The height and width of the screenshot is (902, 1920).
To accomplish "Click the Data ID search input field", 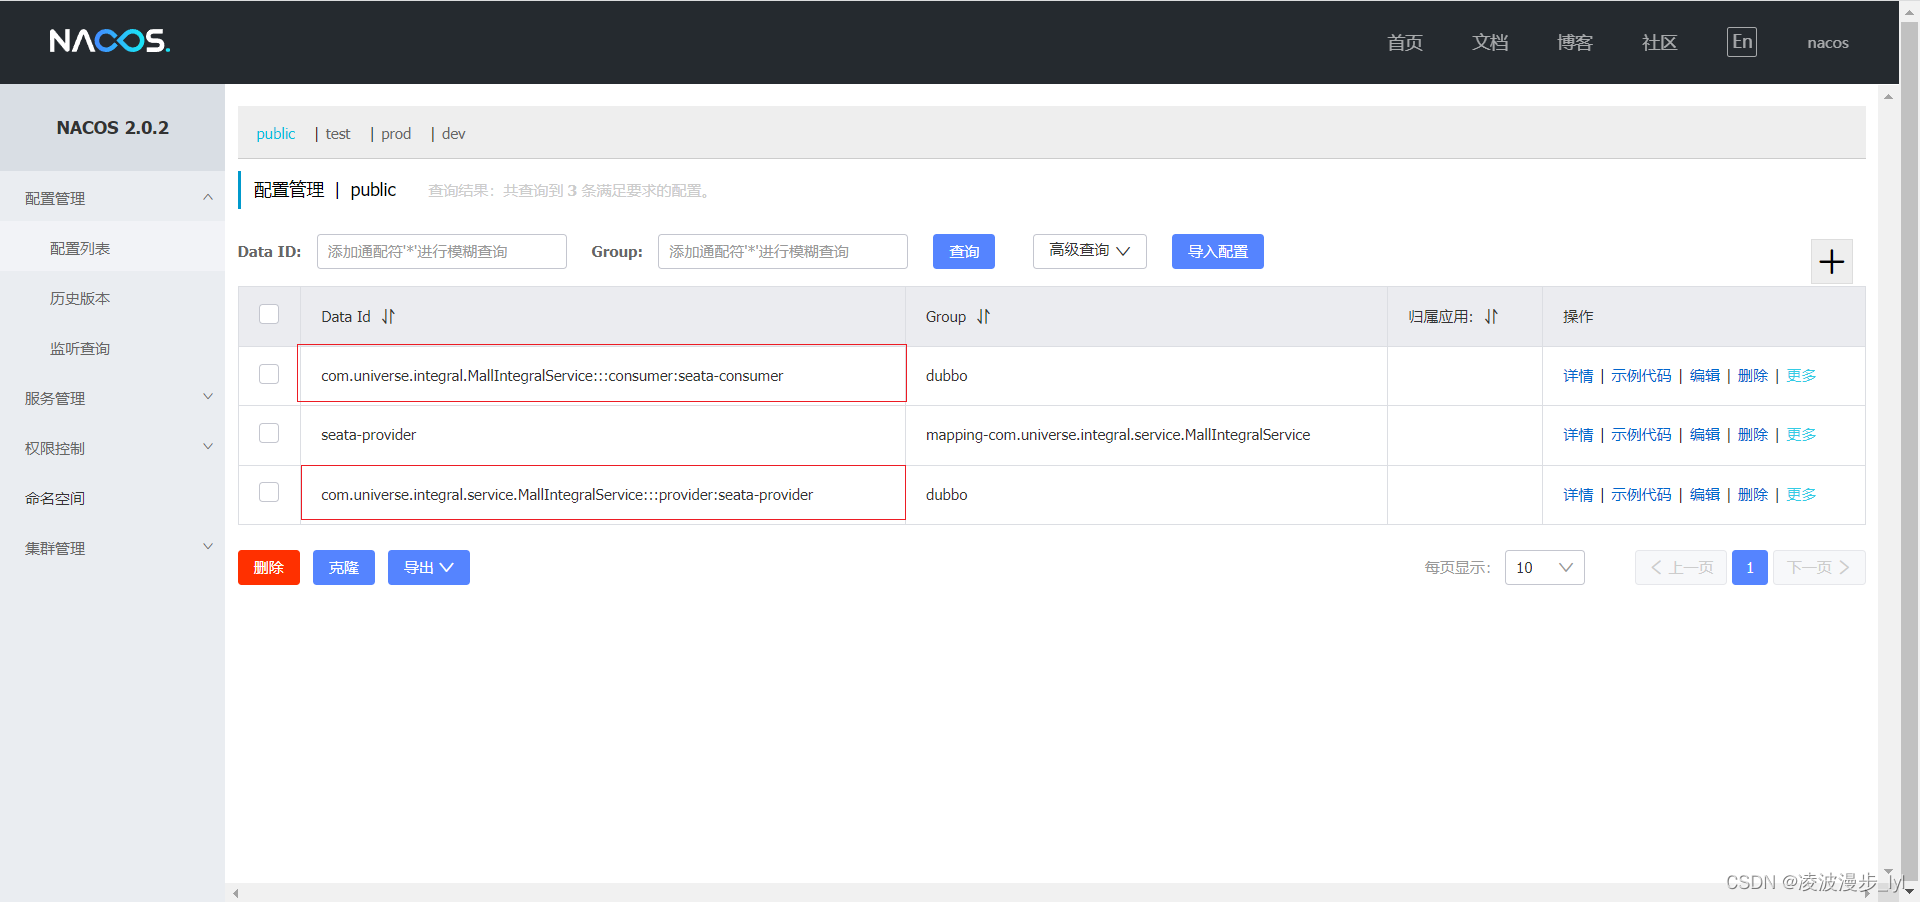I will [441, 252].
